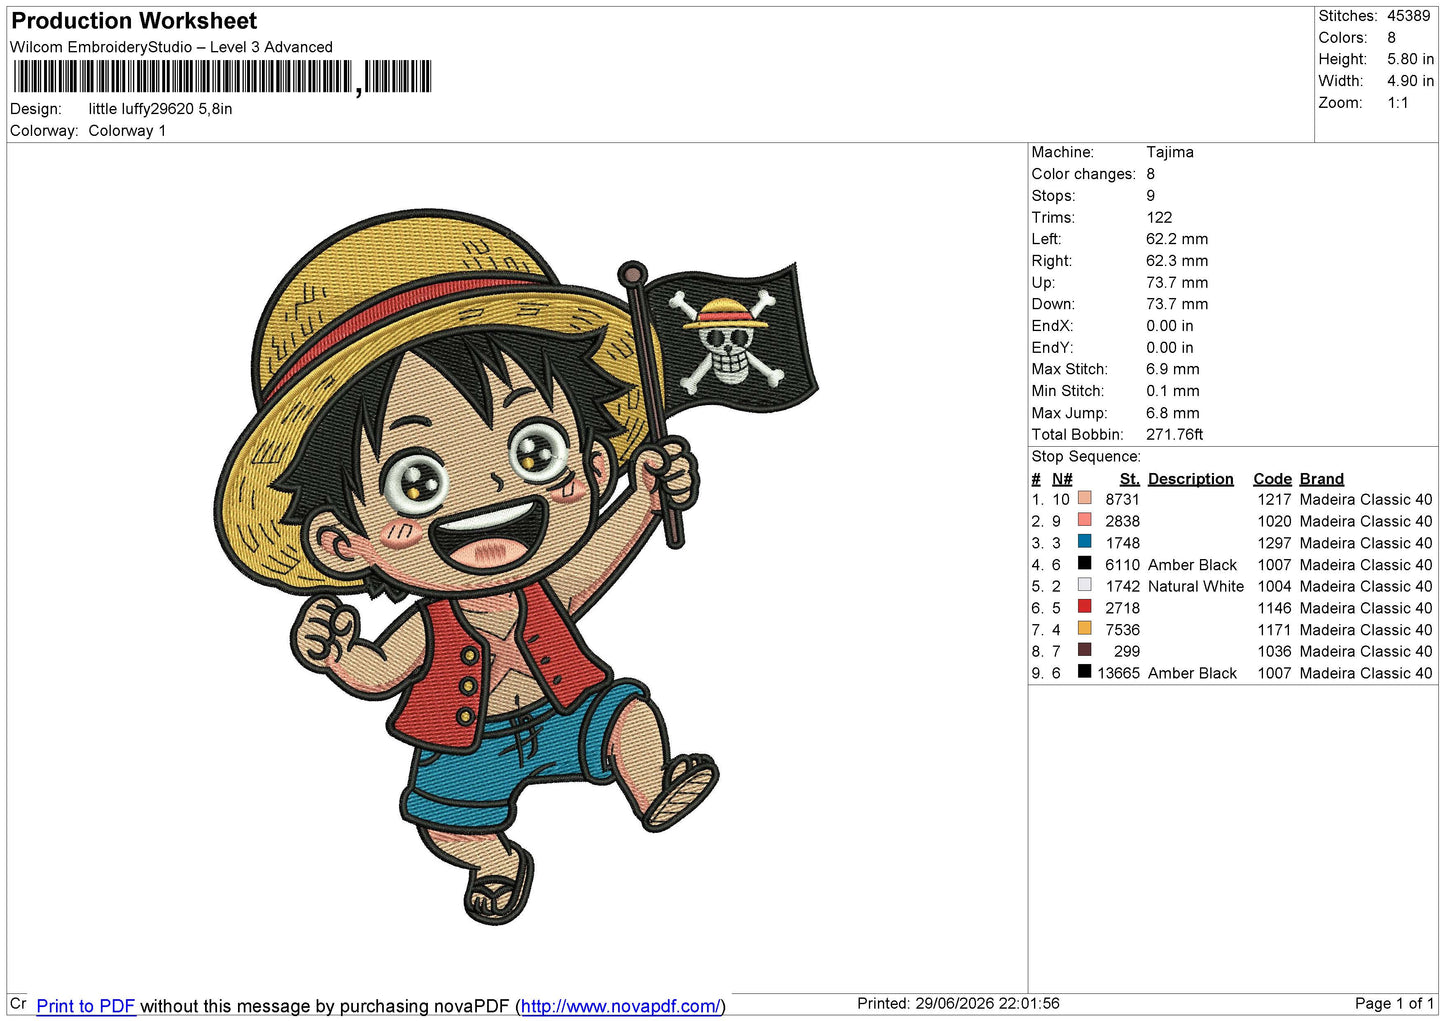Click the Luffy embroidery design preview
Screen dimensions: 1445x1021
(x=517, y=566)
